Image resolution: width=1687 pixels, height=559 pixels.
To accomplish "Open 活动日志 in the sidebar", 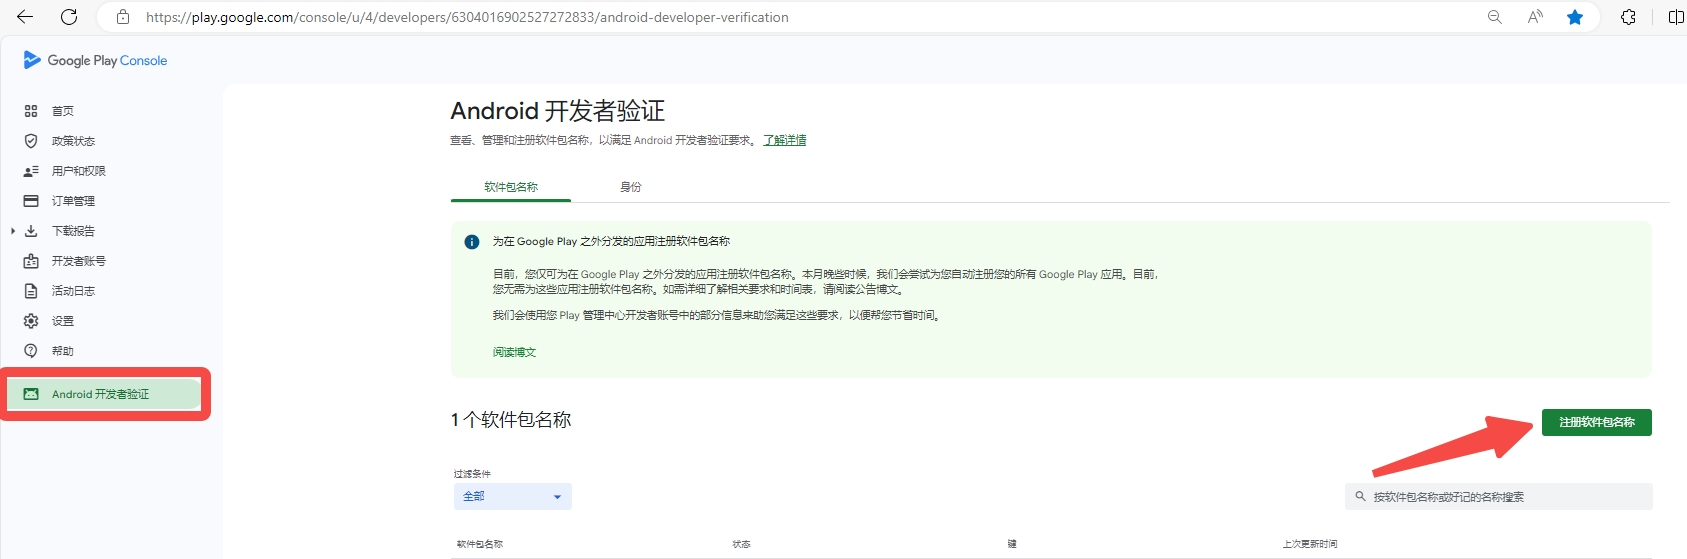I will (73, 291).
